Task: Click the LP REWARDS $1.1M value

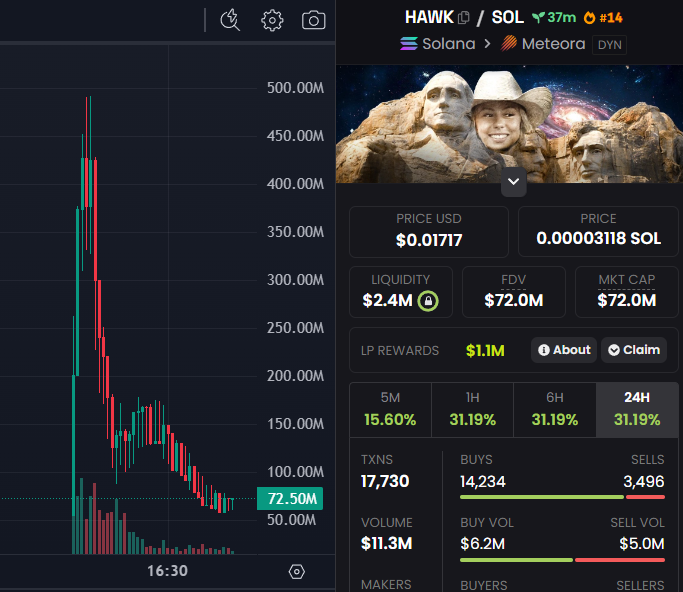Action: tap(485, 350)
